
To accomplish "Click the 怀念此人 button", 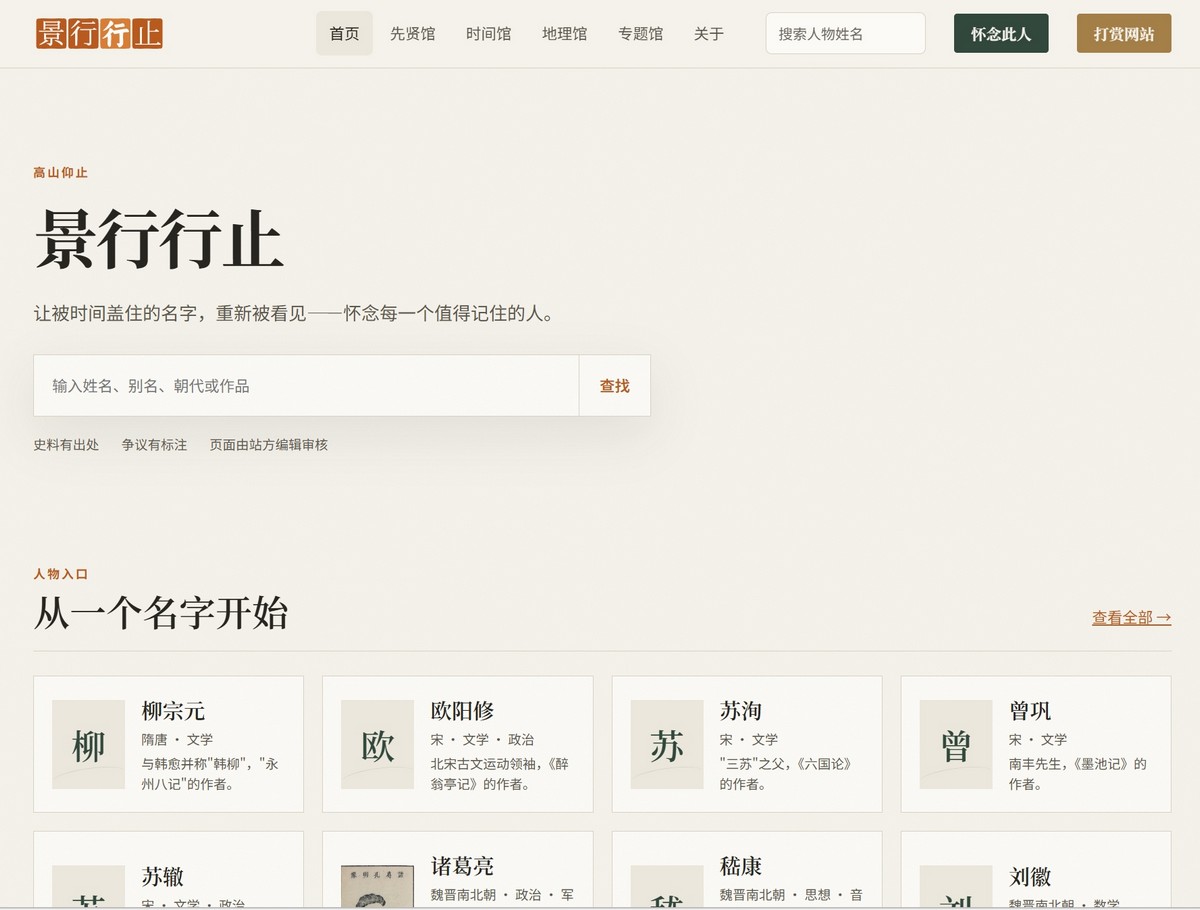I will pos(1001,33).
